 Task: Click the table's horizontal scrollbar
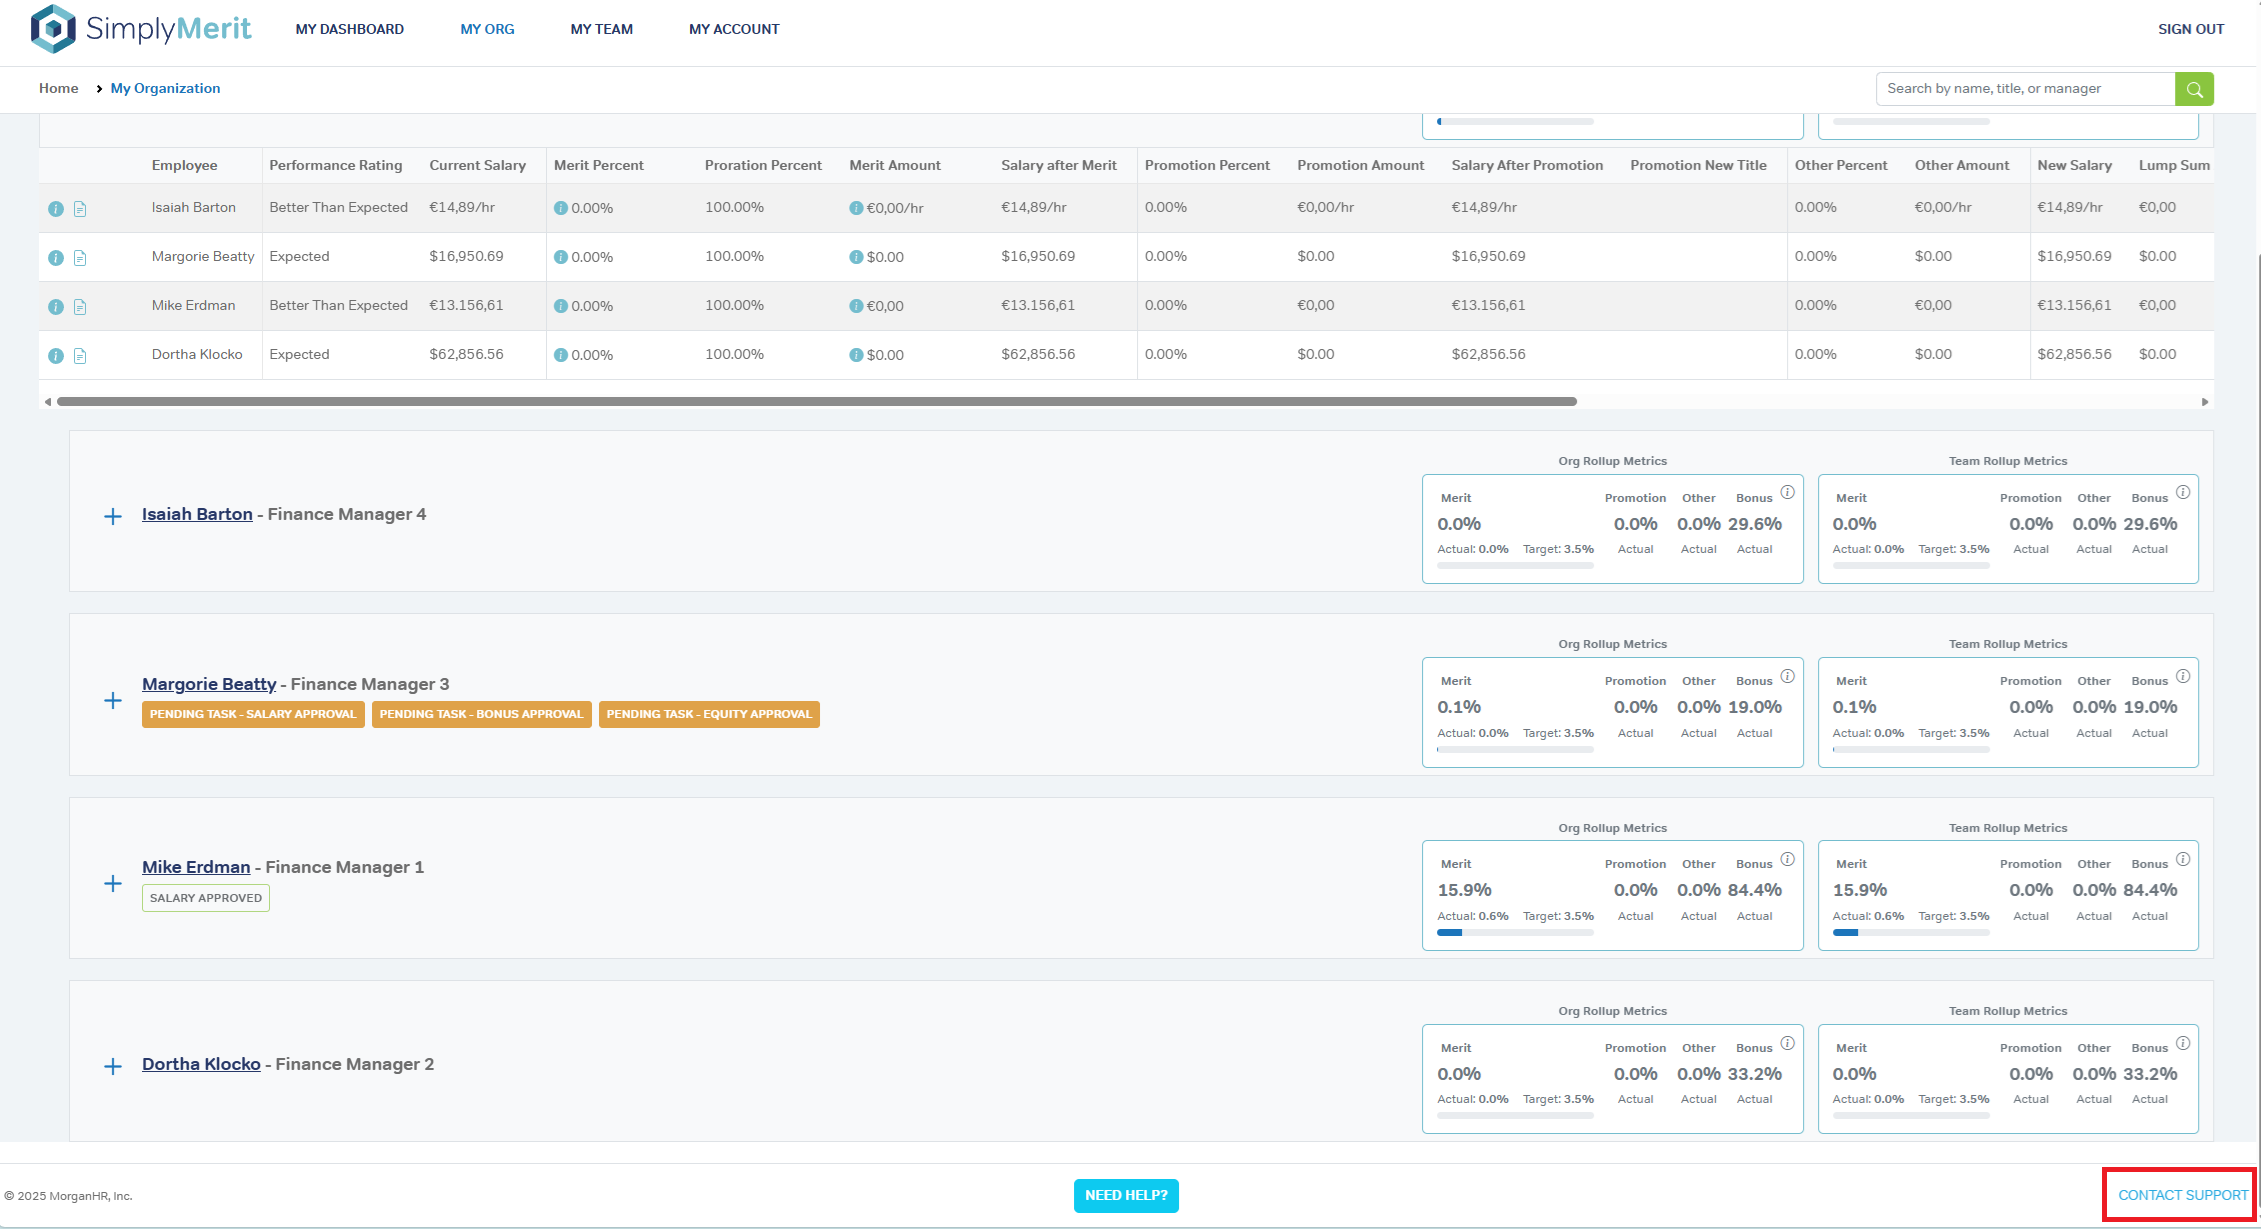tap(816, 401)
